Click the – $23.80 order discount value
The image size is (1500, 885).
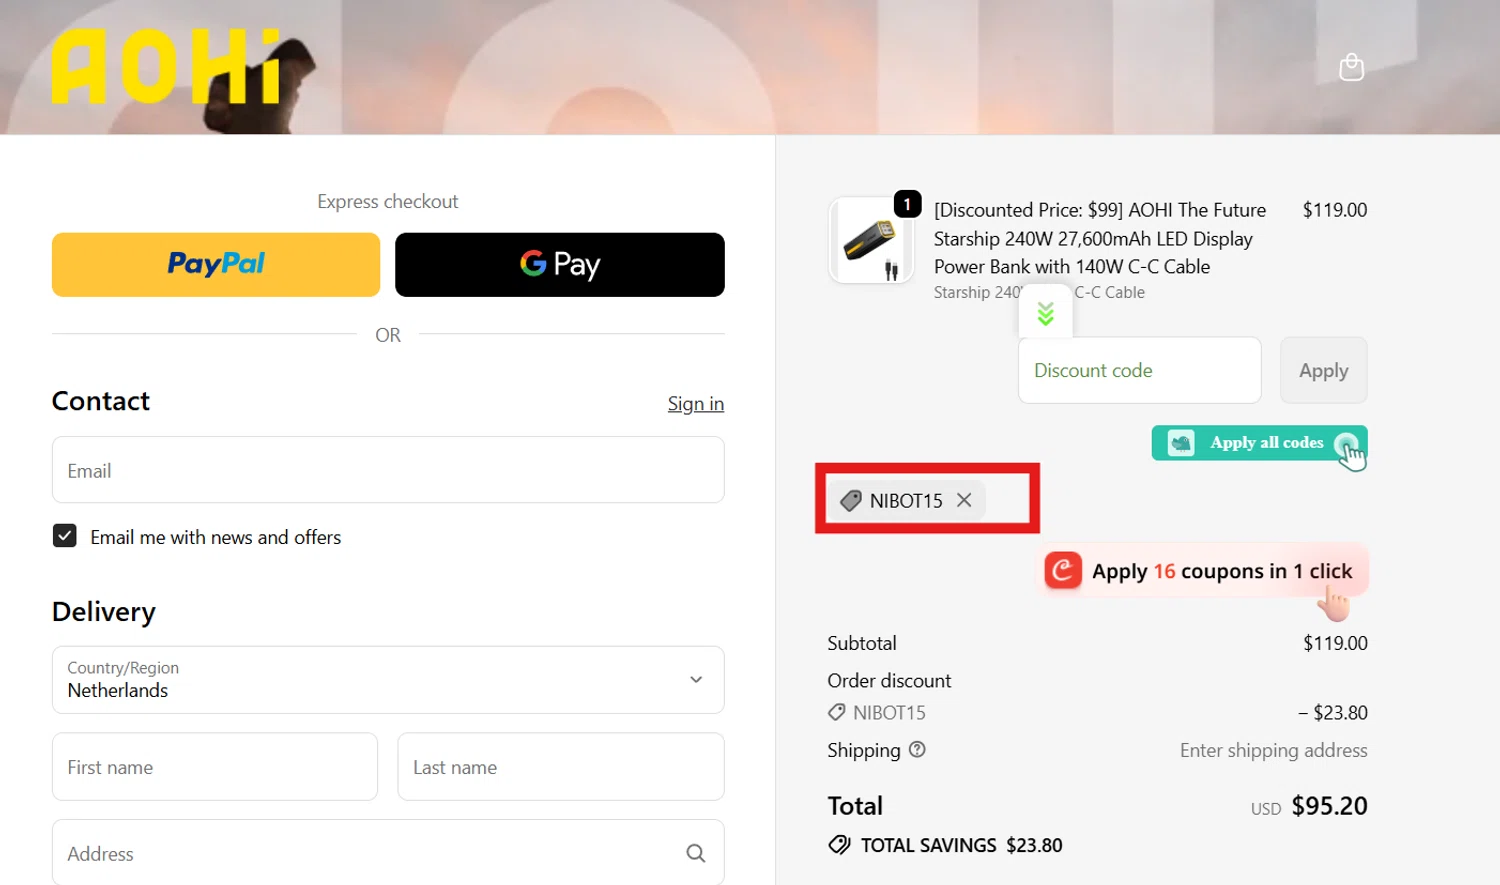pyautogui.click(x=1333, y=712)
